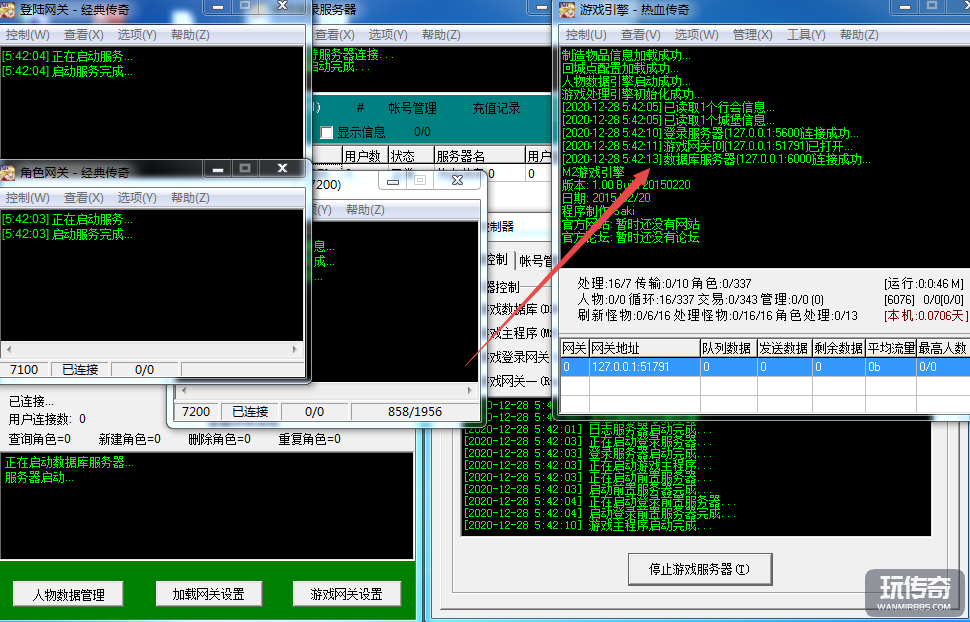Viewport: 970px width, 622px height.
Task: Select gateway row 127.0.0.1:51791
Action: (x=764, y=366)
